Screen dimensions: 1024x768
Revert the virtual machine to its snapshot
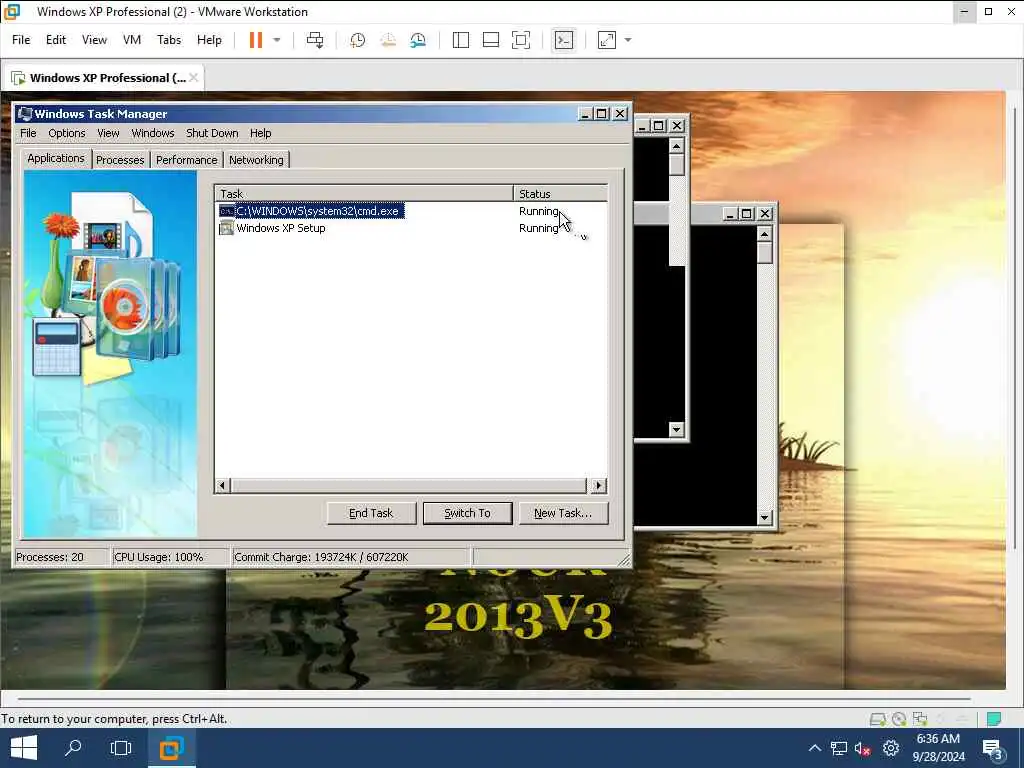click(x=388, y=40)
